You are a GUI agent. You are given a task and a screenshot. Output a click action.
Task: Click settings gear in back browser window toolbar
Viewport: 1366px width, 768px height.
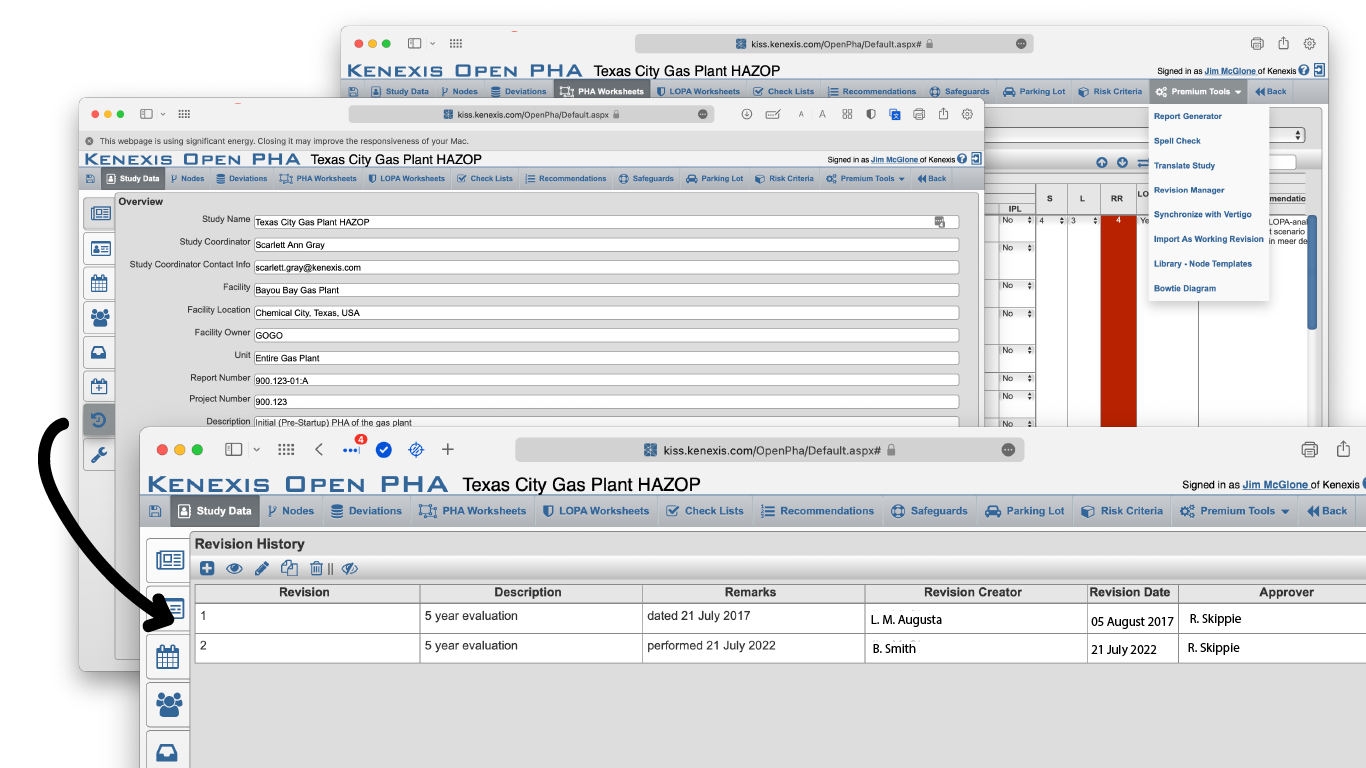click(1309, 44)
